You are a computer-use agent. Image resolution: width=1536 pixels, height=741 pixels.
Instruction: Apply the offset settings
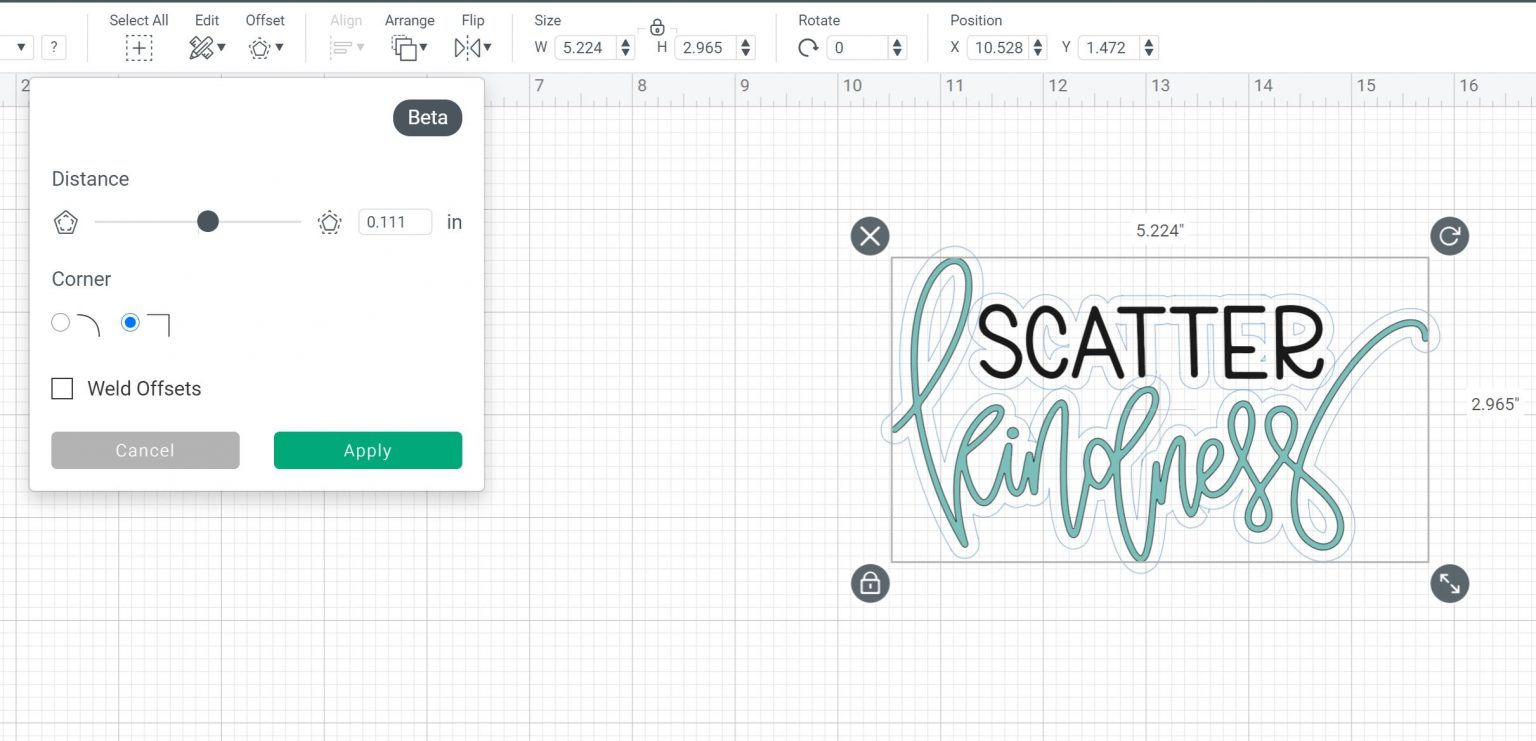(367, 450)
